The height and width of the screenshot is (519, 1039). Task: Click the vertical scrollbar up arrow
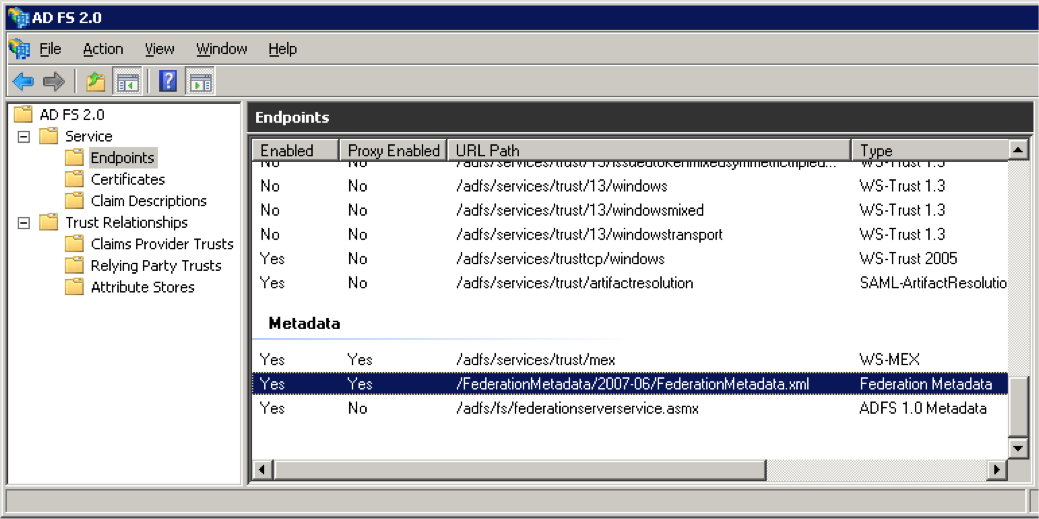1018,150
